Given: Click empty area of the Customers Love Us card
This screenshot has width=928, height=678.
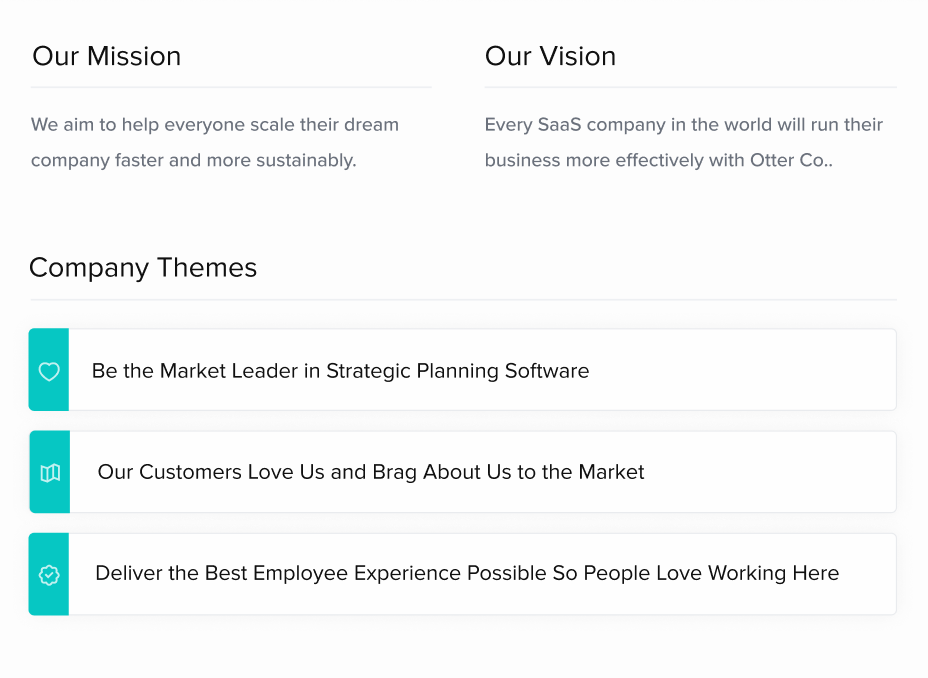Looking at the screenshot, I should click(769, 472).
